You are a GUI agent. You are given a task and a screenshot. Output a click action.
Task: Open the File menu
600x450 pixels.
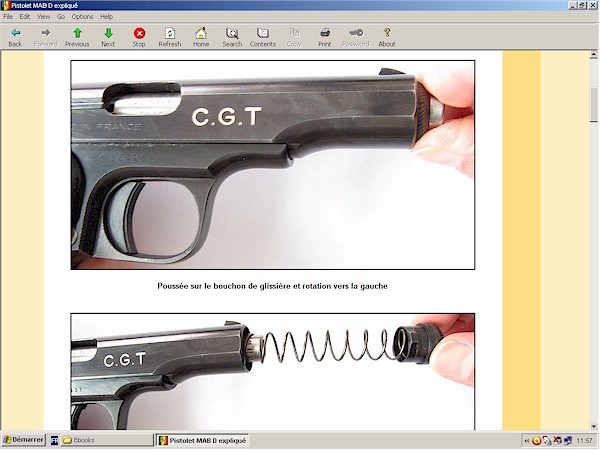point(8,16)
